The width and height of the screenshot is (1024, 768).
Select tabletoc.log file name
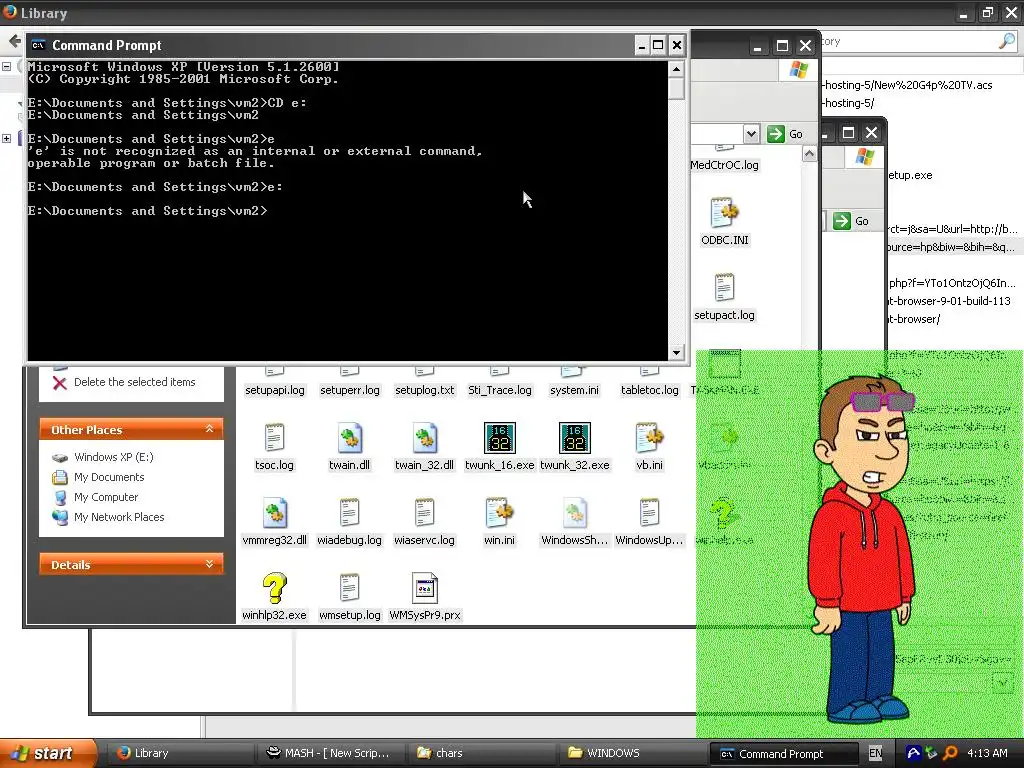649,390
